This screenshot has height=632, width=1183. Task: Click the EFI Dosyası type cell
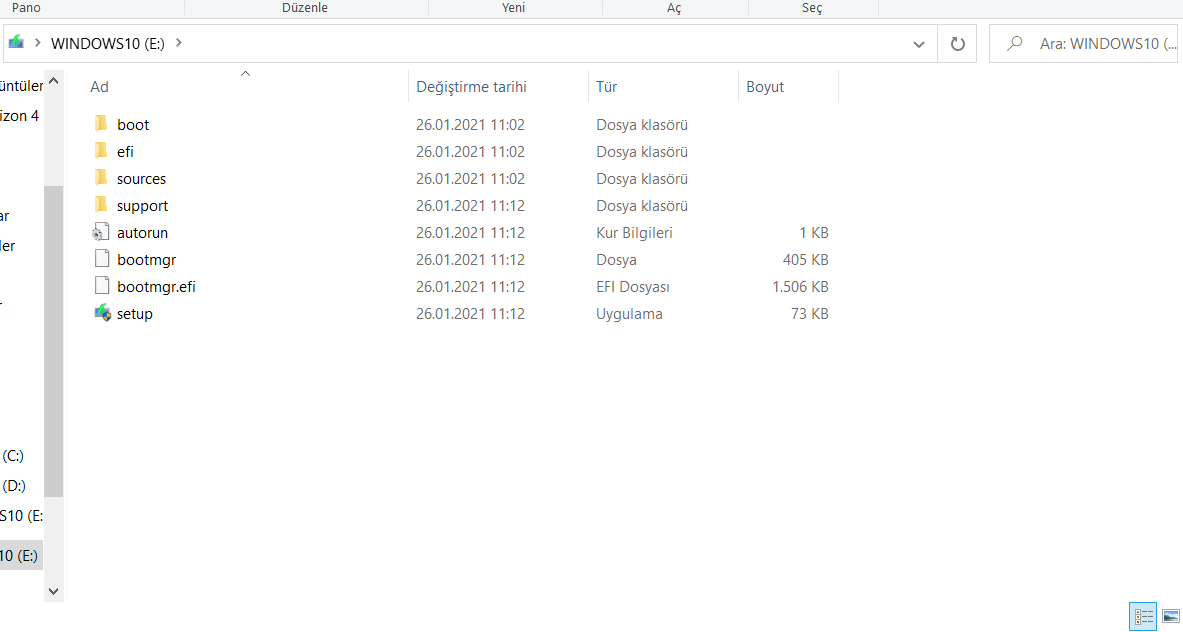pos(632,287)
